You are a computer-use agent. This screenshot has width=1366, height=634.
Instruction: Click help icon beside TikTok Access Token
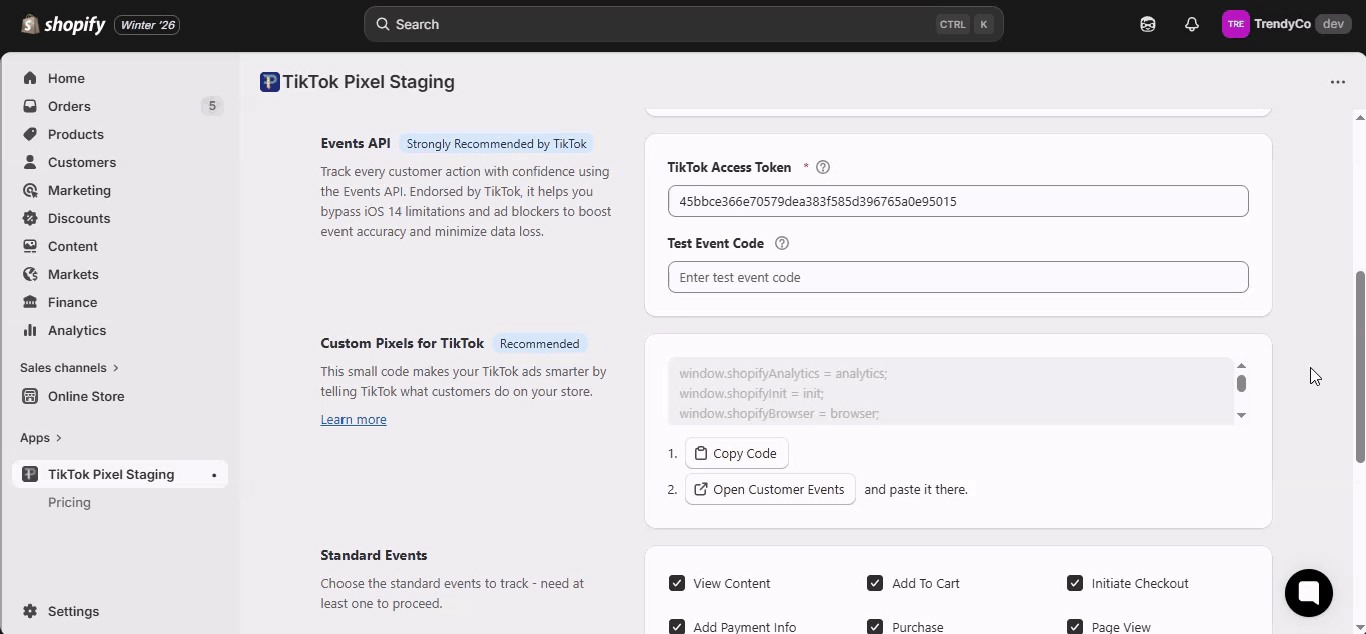pyautogui.click(x=823, y=168)
